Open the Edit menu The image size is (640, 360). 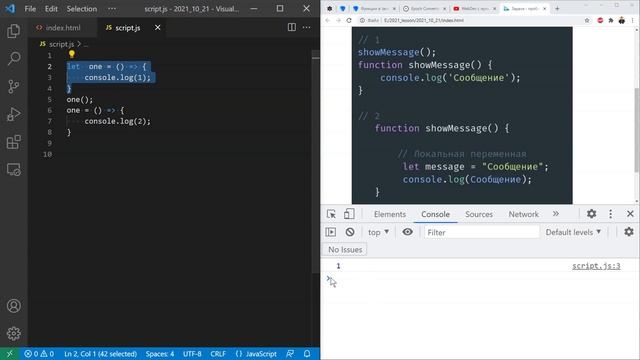click(x=51, y=9)
